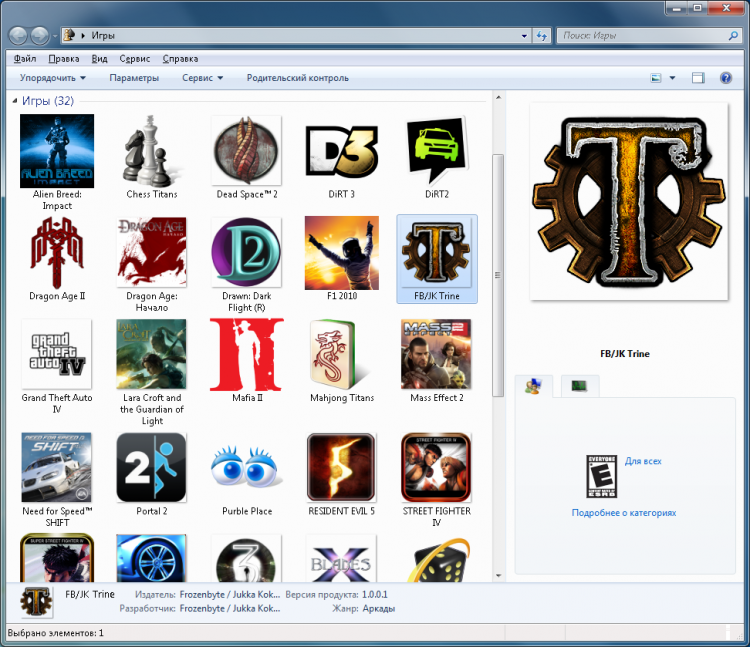Image resolution: width=750 pixels, height=647 pixels.
Task: Select Lara Croft and the Guardian of Light
Action: pos(152,354)
